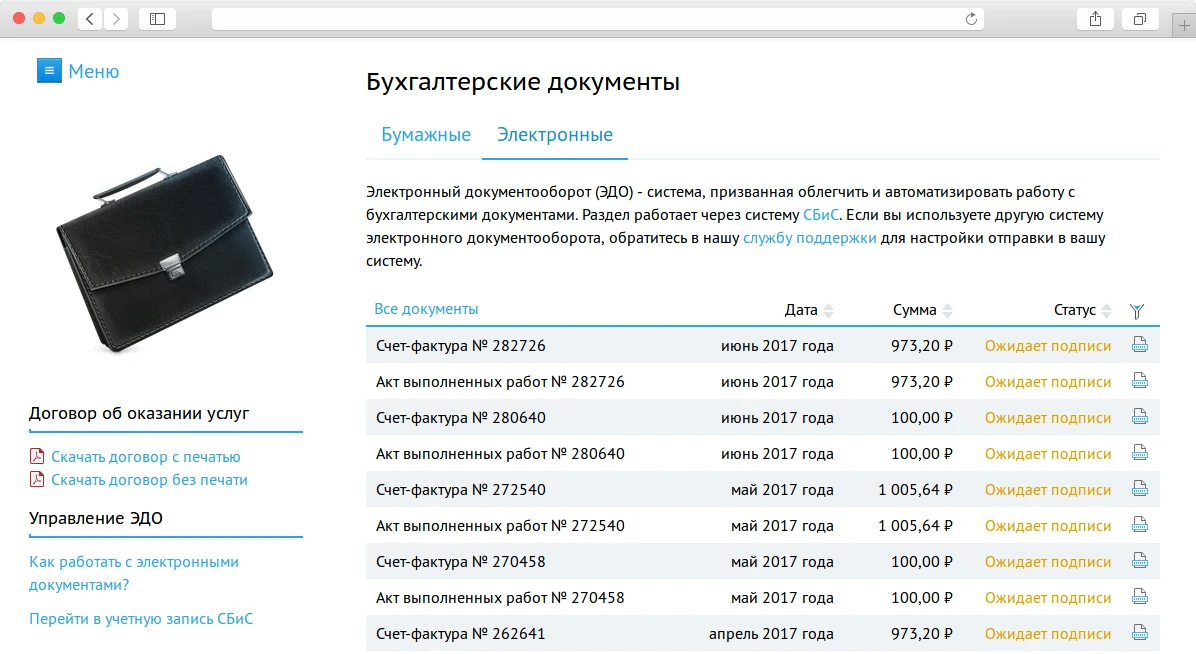1196x654 pixels.
Task: Switch to the Бумажные tab
Action: coord(424,134)
